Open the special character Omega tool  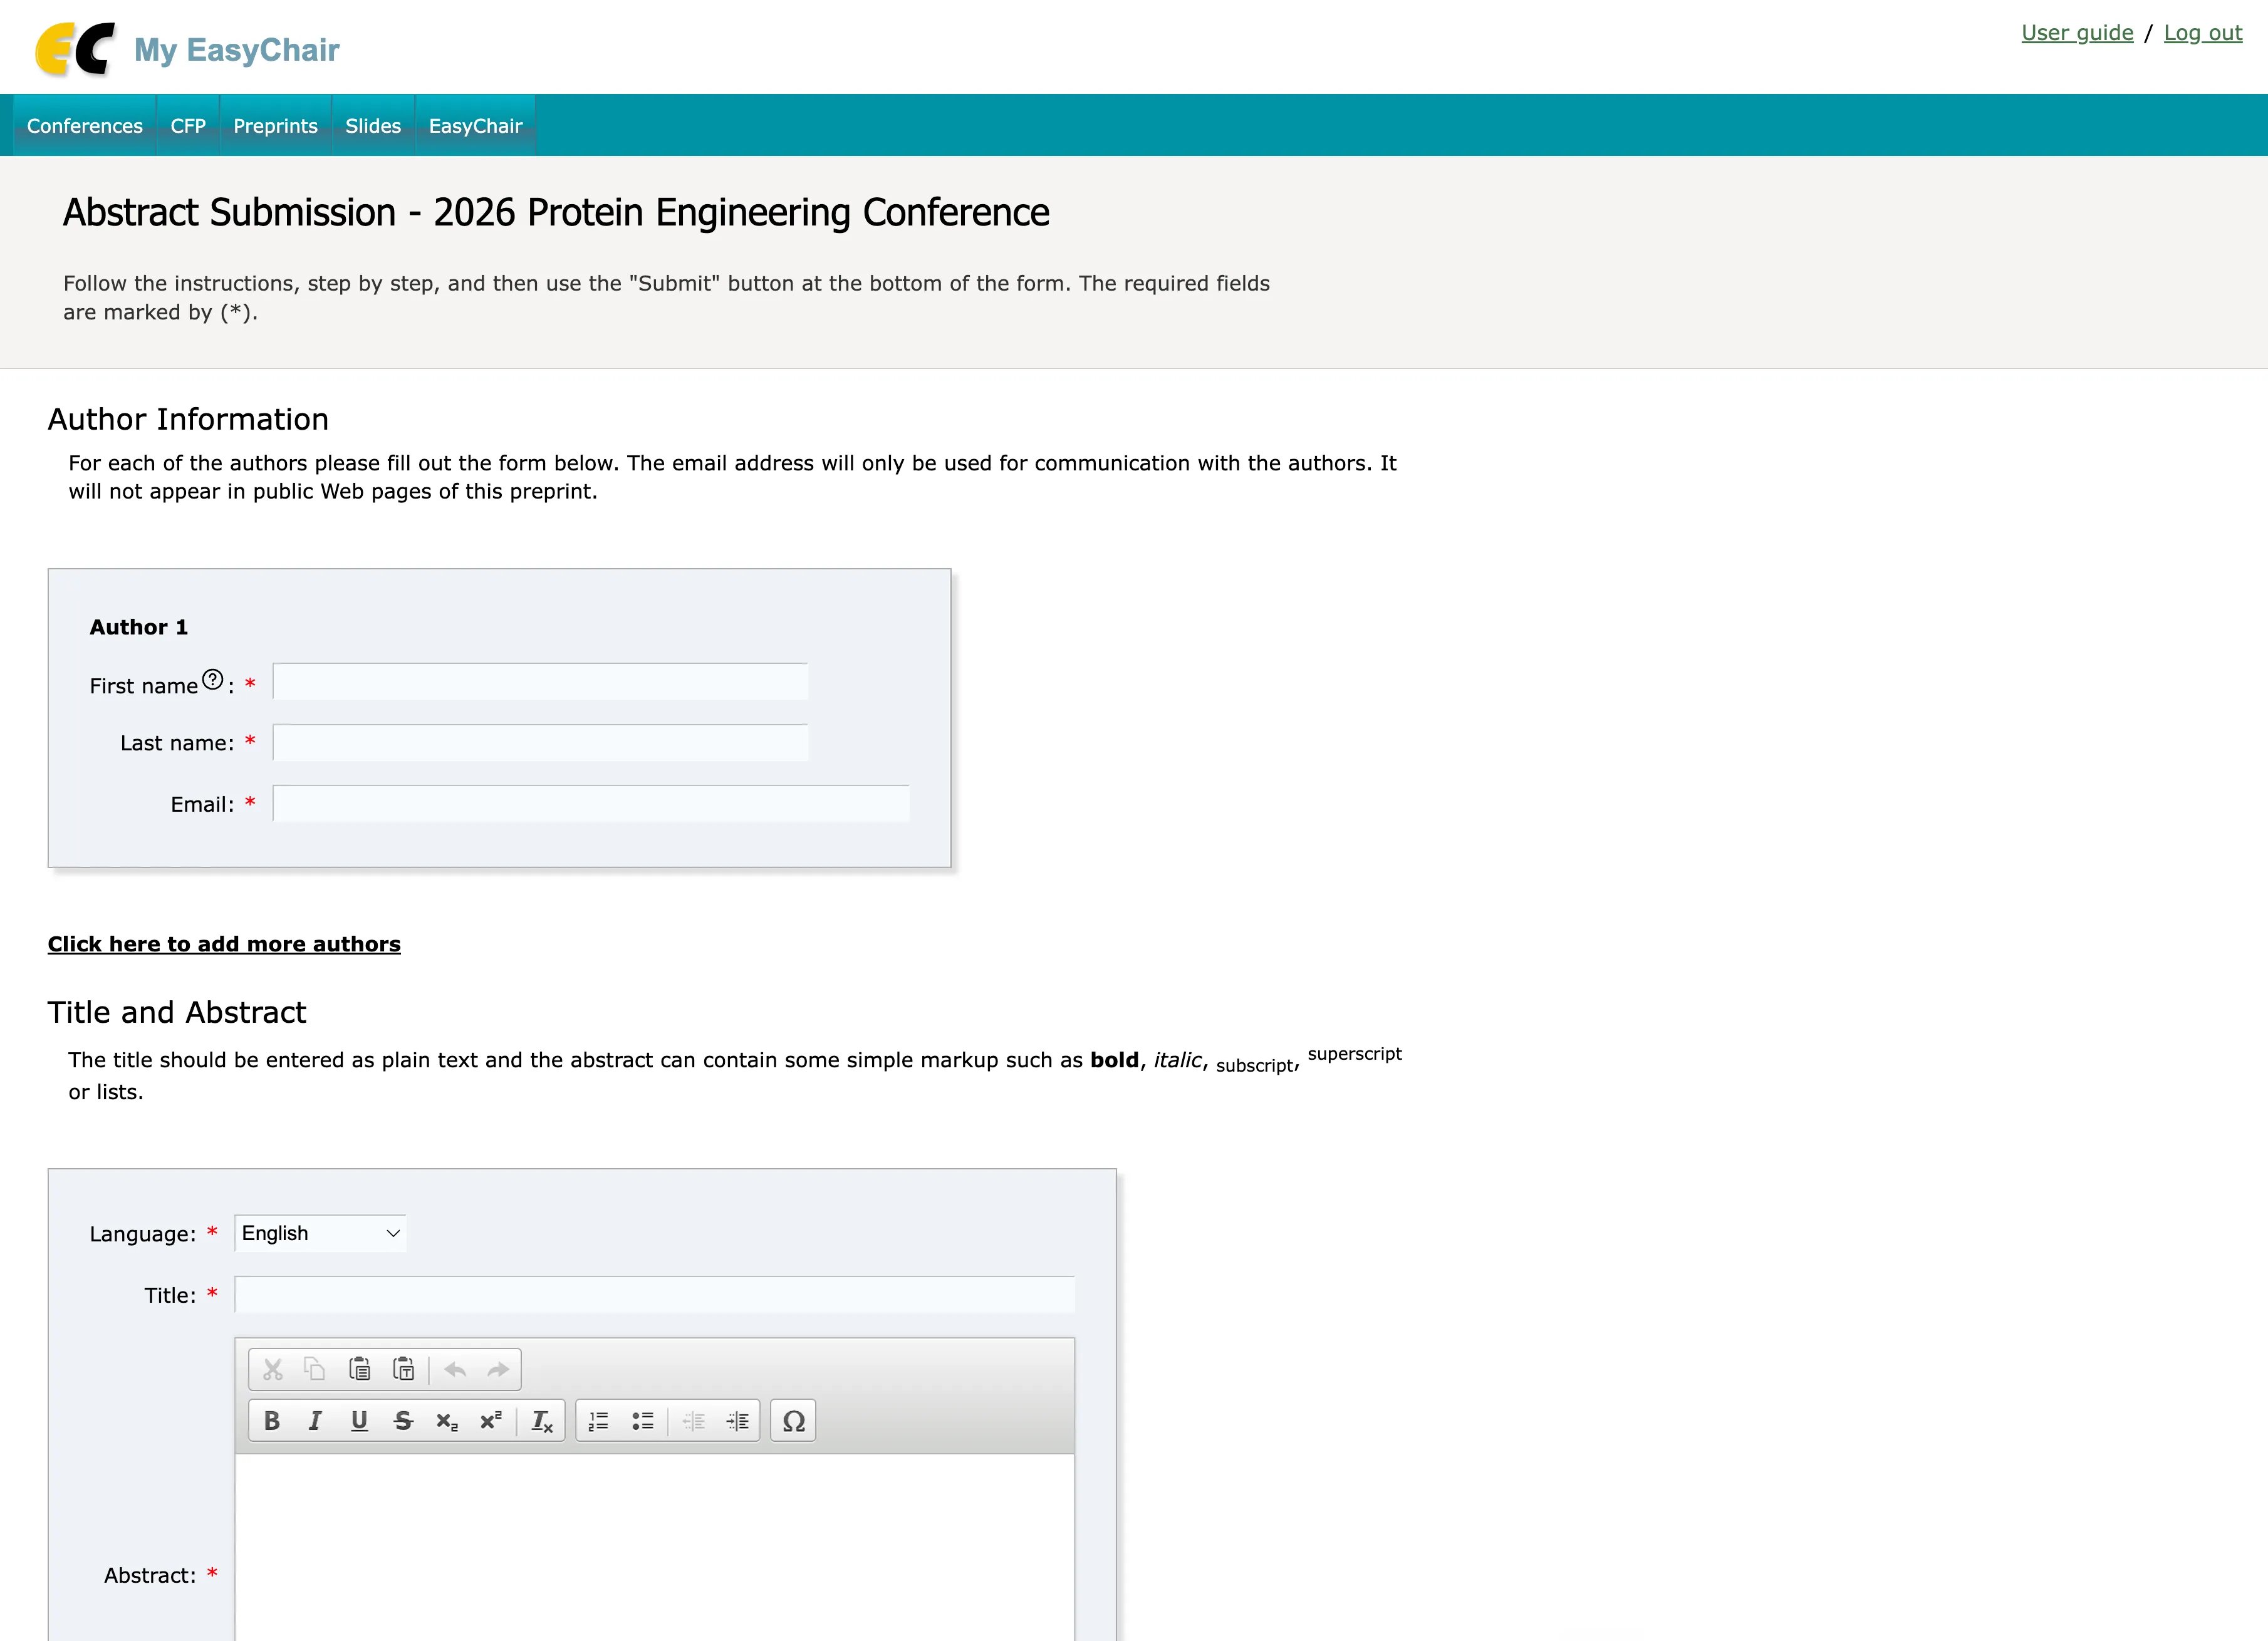(x=794, y=1421)
